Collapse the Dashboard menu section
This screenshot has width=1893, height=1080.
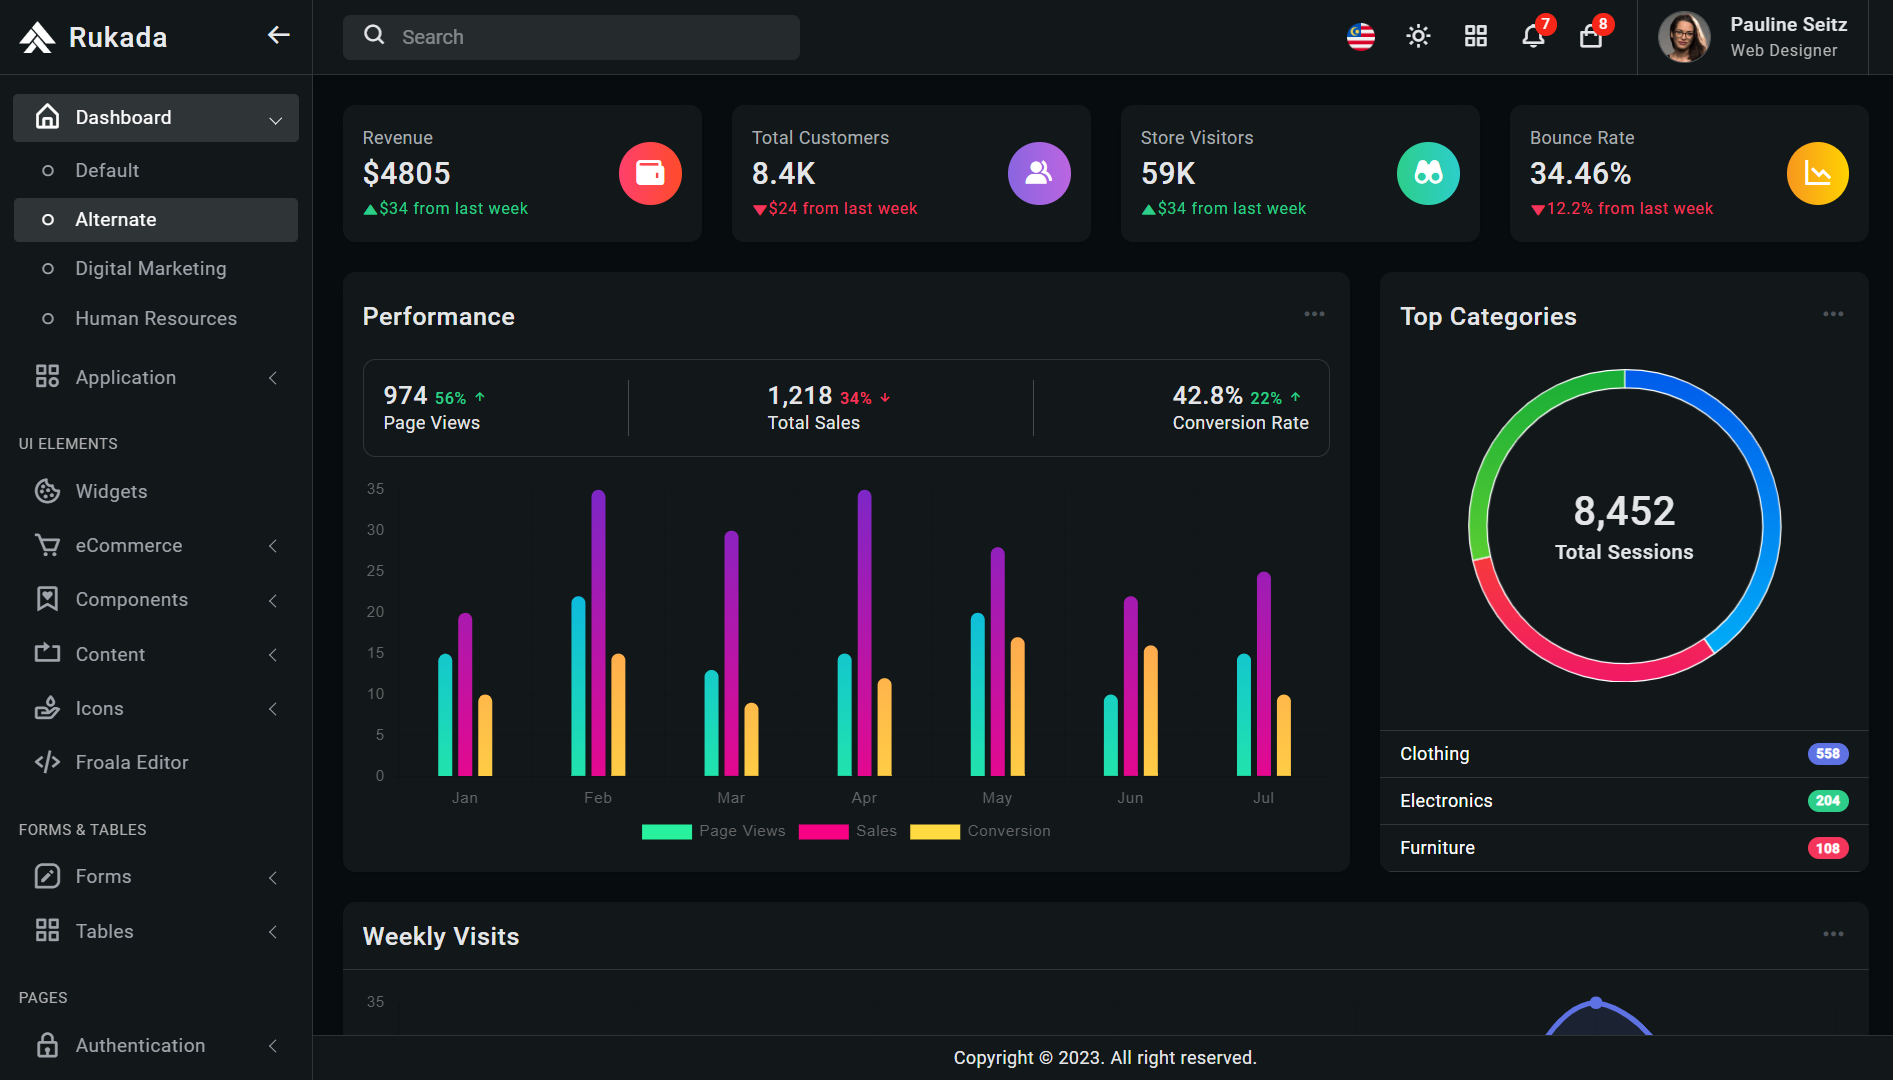[x=156, y=118]
